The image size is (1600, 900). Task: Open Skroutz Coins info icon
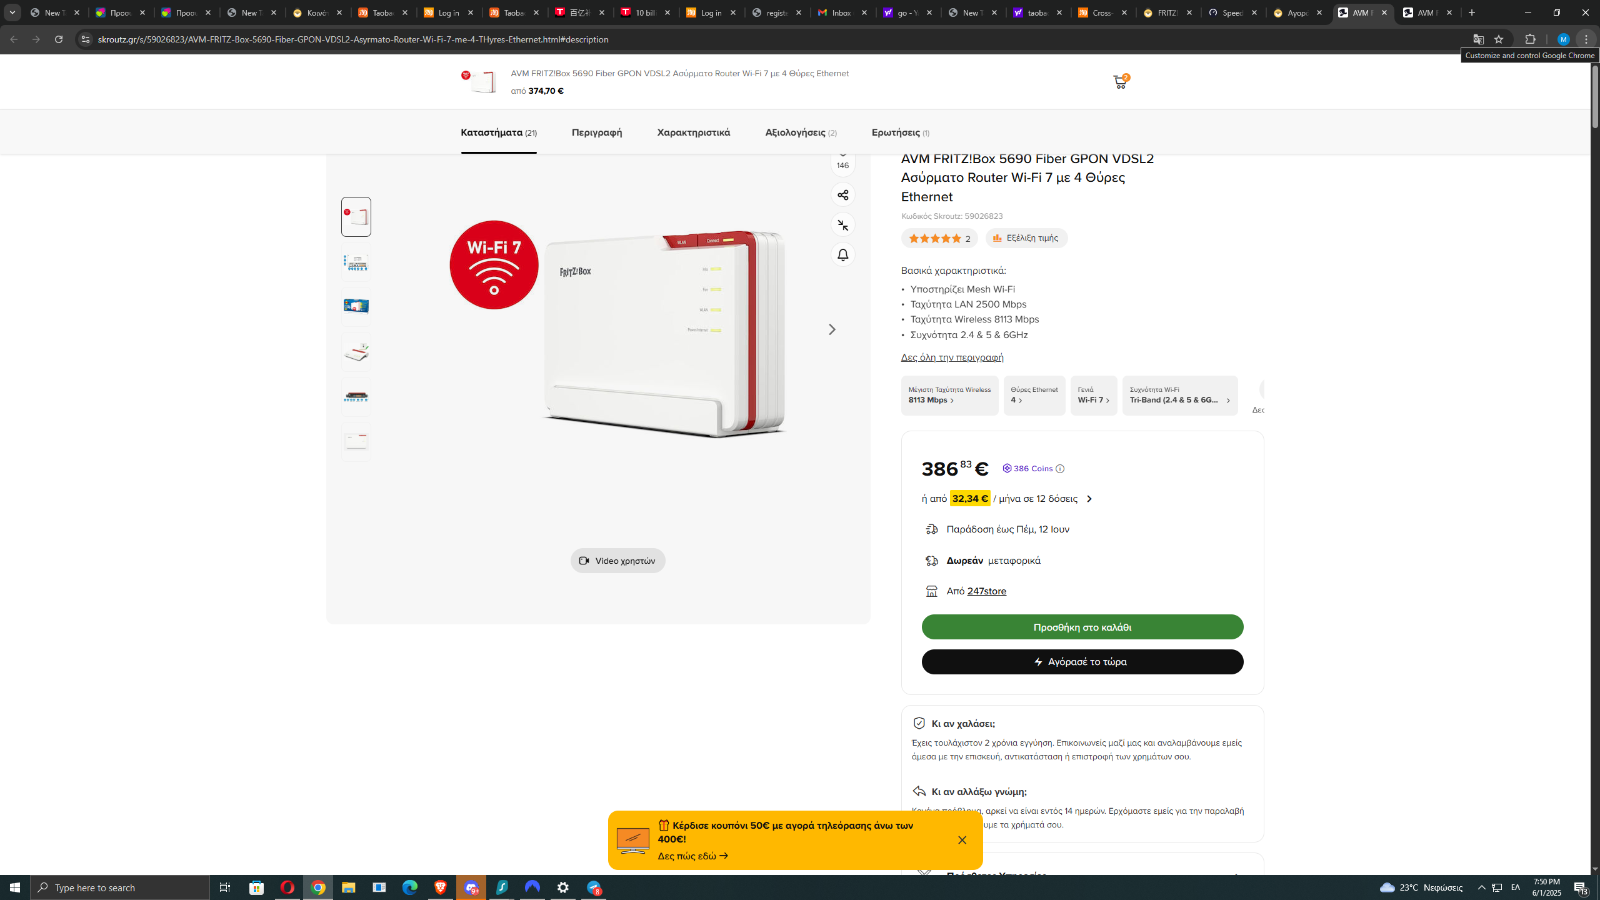point(1060,468)
